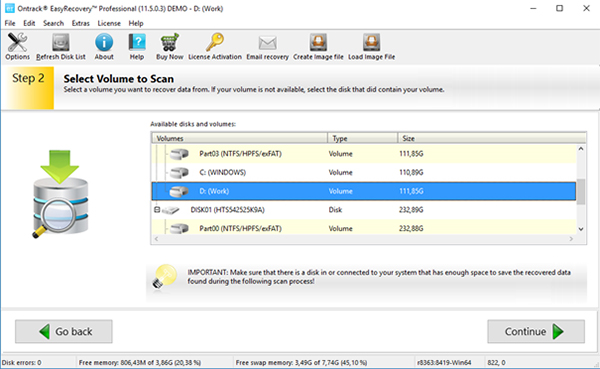600x369 pixels.
Task: Minimize the EasyRecovery window
Action: click(533, 8)
